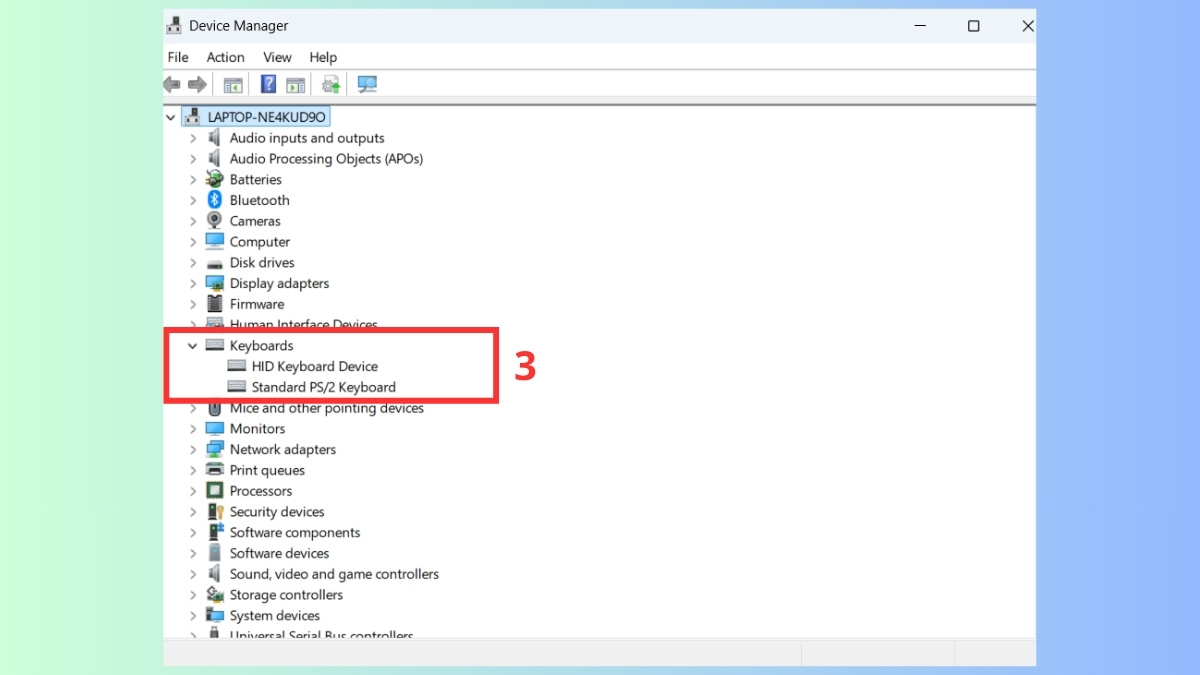Select the LAPTOP-NE4KUD9O root label

click(267, 117)
